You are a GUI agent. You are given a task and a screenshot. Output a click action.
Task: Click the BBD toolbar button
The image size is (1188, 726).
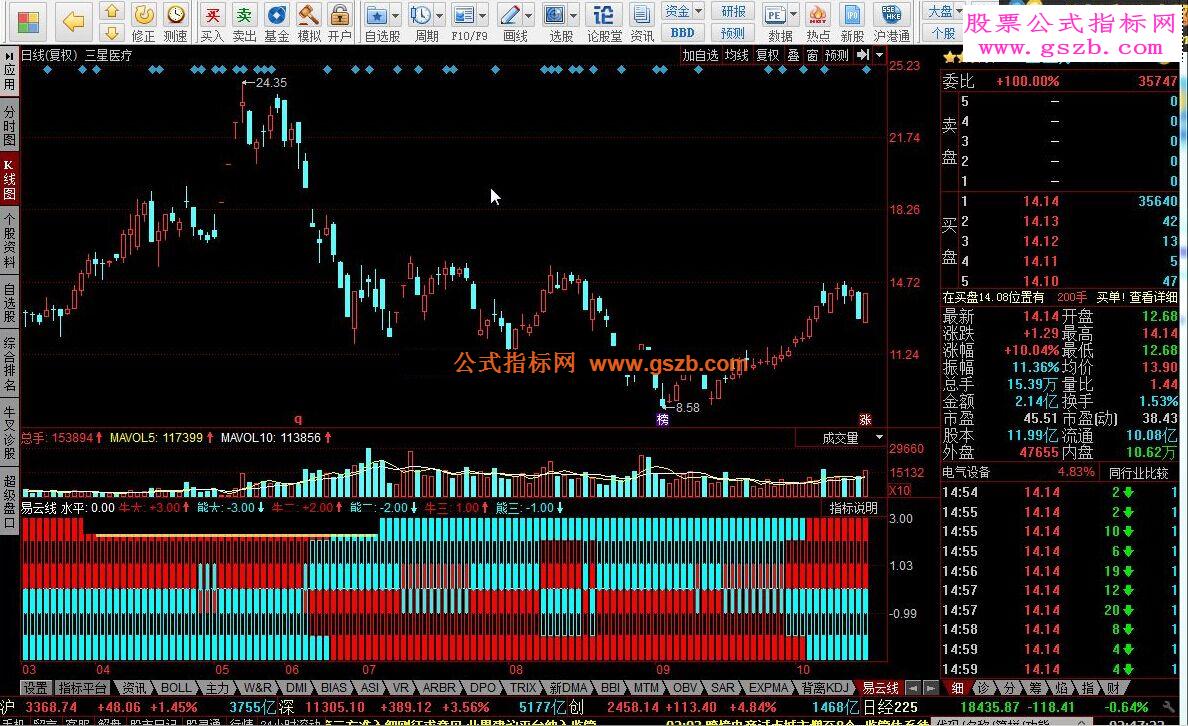point(683,33)
